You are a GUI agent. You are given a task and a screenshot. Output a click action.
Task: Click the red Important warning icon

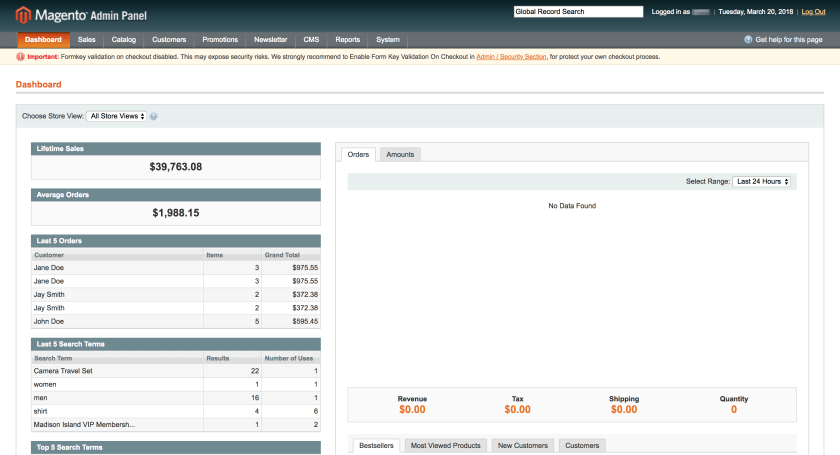click(20, 57)
